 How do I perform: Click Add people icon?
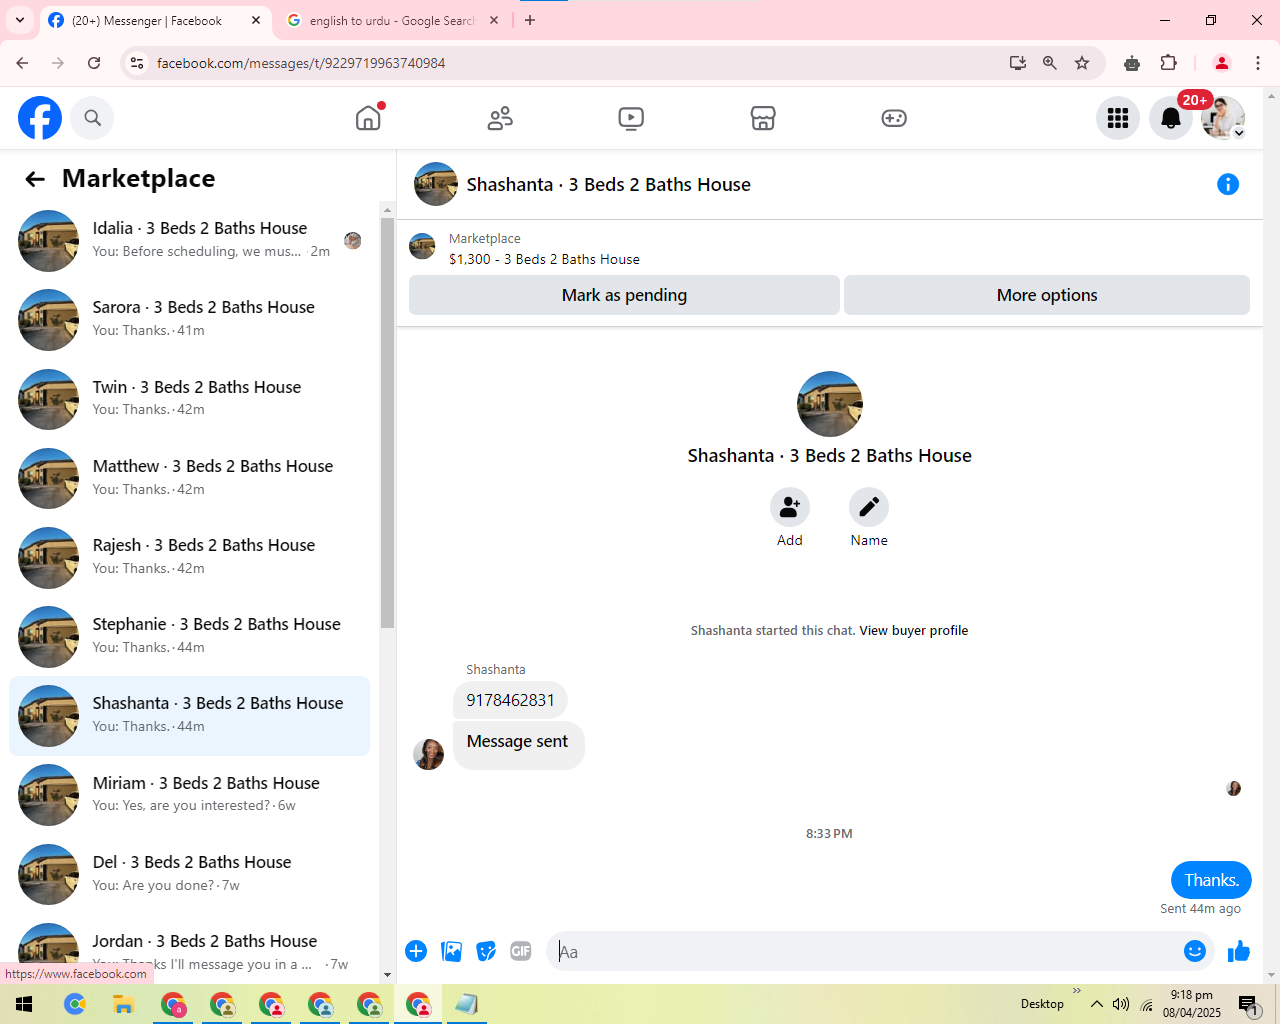coord(790,507)
